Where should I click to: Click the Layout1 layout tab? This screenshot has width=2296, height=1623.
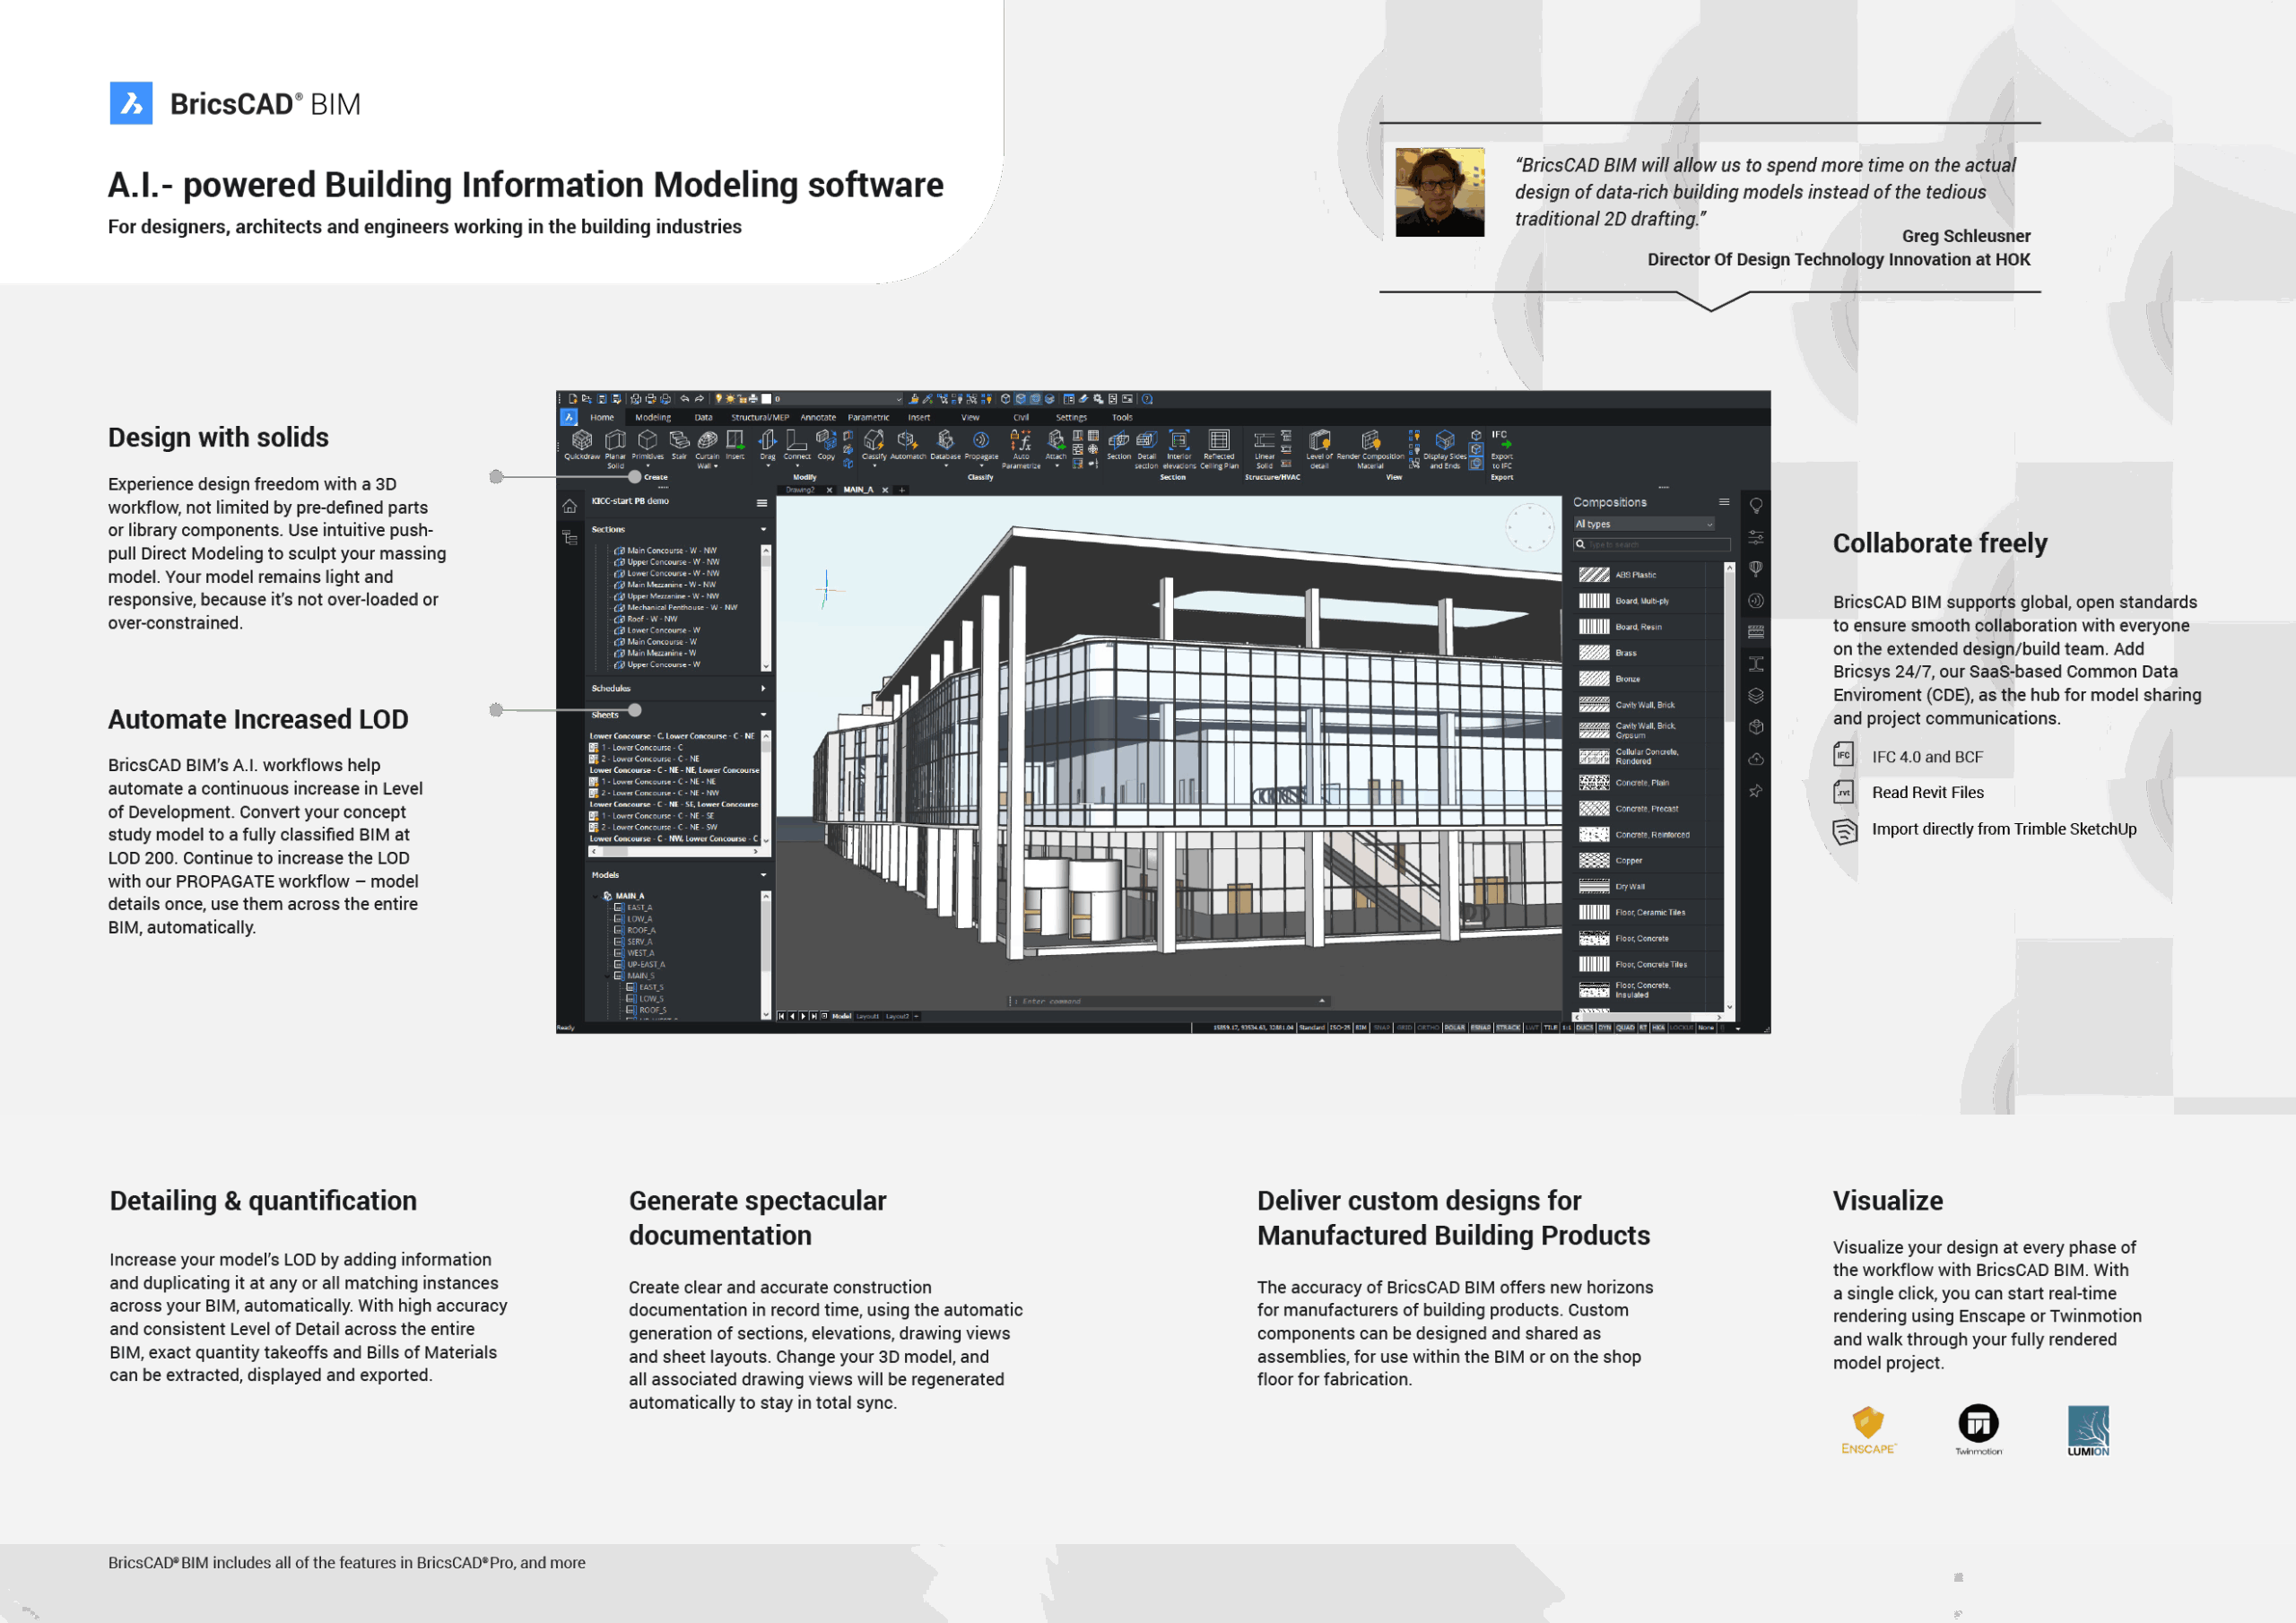[x=868, y=1016]
